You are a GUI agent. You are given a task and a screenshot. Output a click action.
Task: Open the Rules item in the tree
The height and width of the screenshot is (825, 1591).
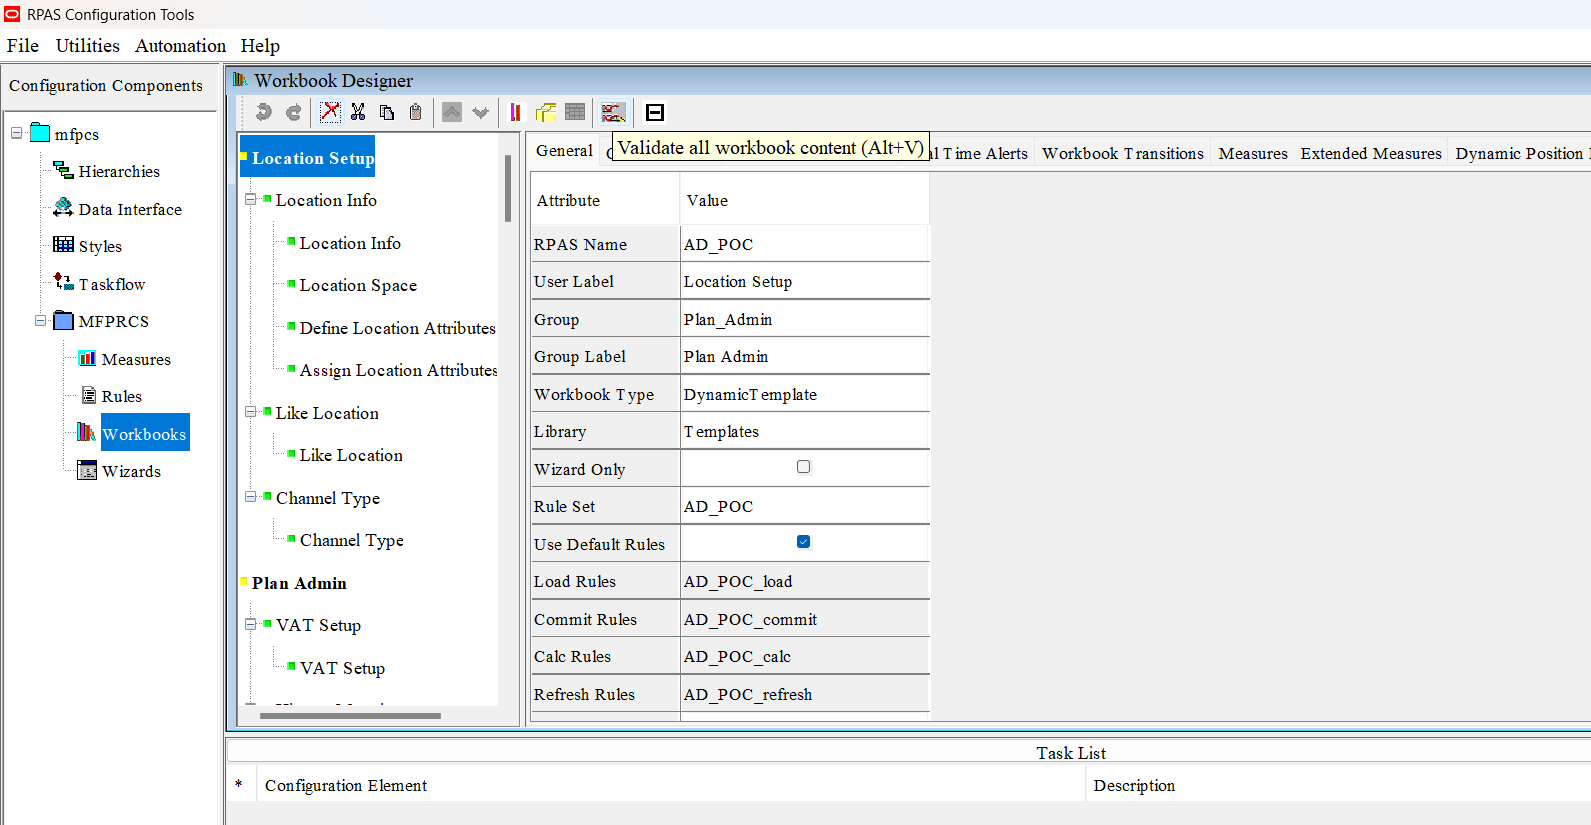121,396
